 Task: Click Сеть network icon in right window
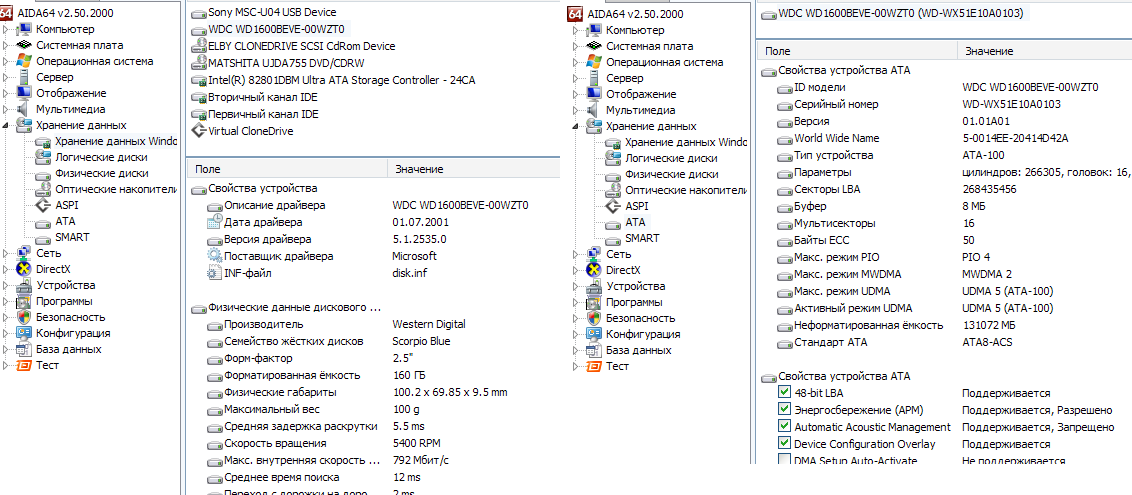(x=594, y=254)
